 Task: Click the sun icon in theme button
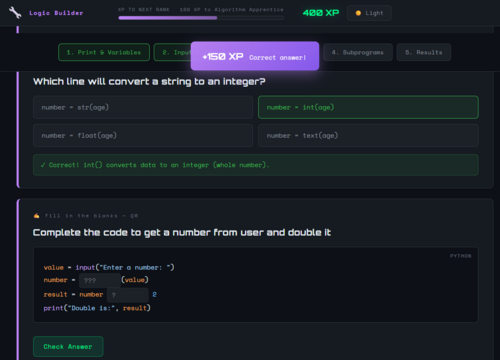click(358, 13)
